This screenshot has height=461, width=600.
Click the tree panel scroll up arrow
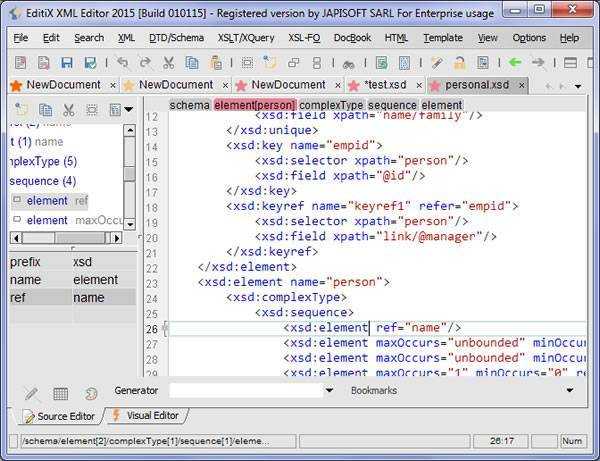point(130,131)
